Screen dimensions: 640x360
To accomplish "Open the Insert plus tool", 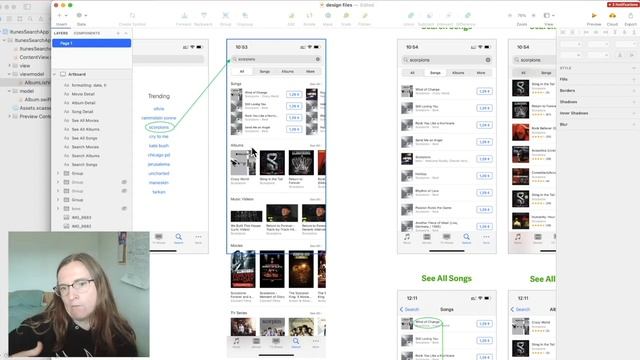I will tap(60, 16).
